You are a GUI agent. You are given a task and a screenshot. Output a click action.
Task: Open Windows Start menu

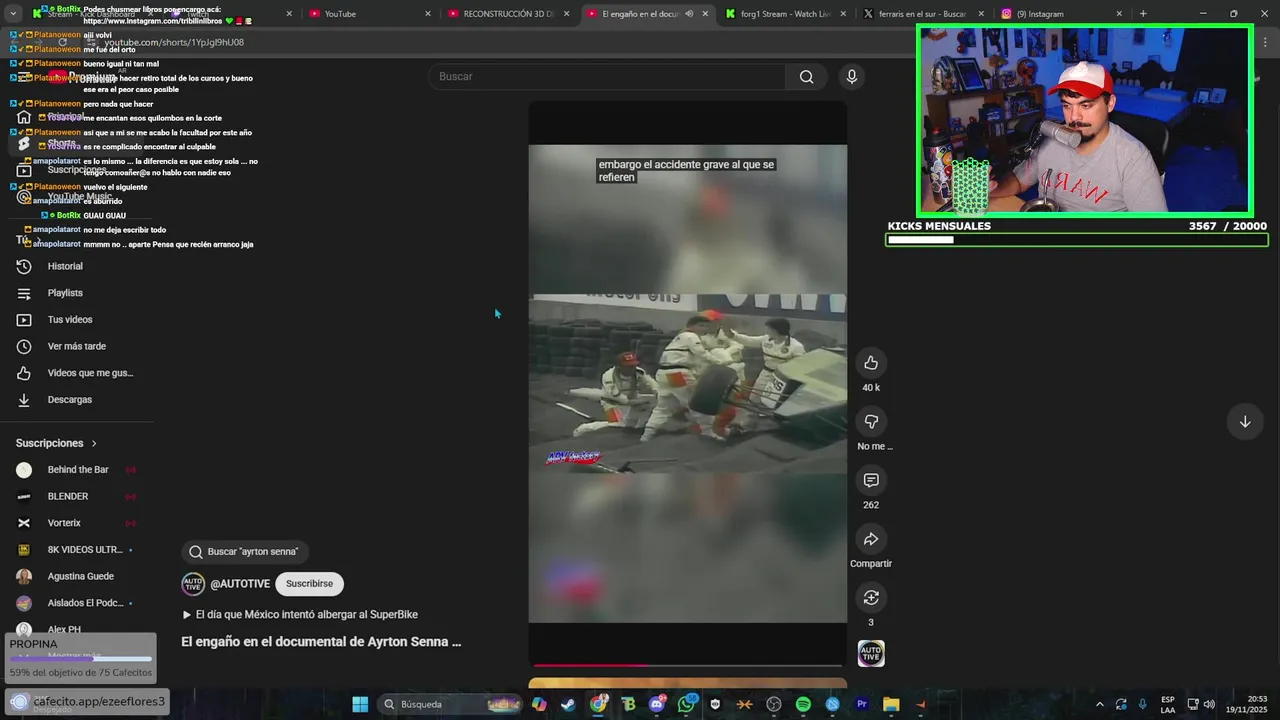(360, 704)
